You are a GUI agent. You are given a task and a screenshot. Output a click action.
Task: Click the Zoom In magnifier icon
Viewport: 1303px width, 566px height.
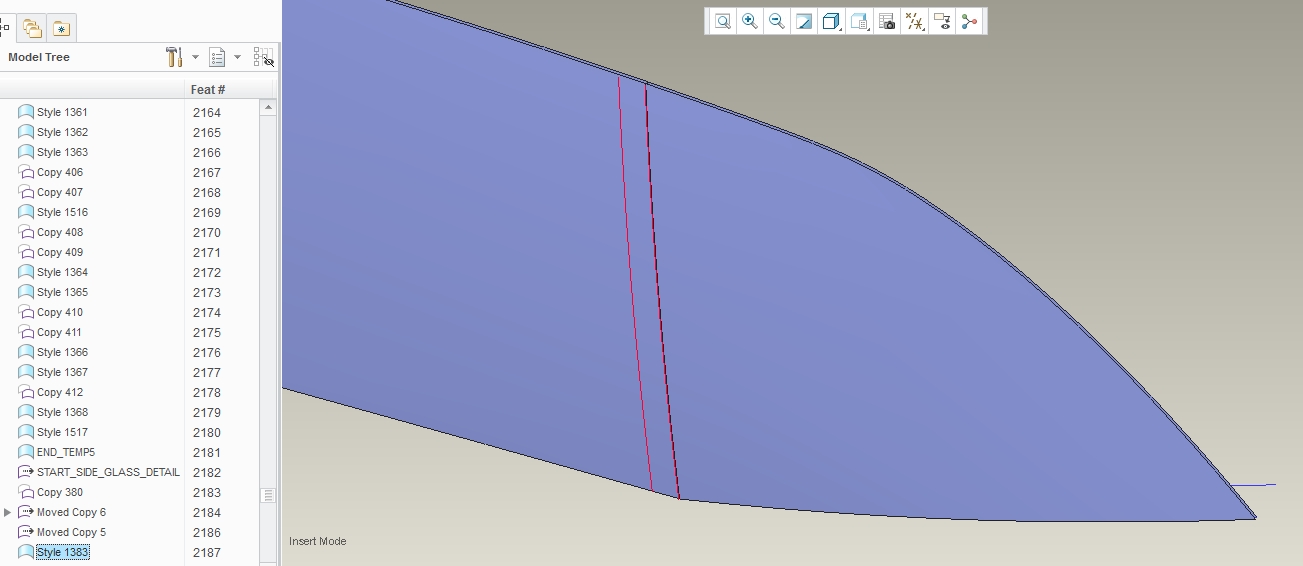point(749,21)
